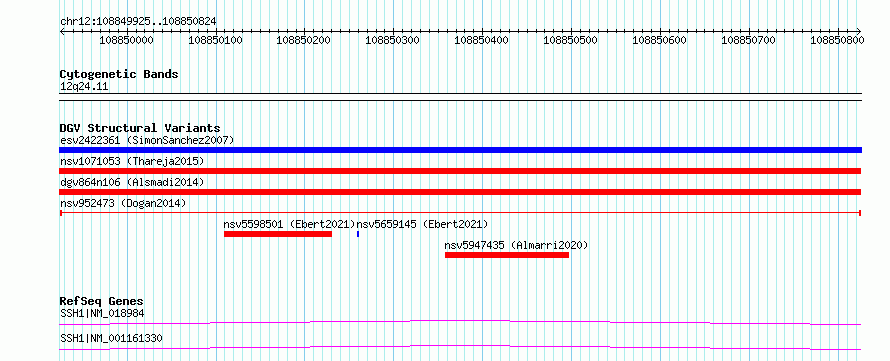The width and height of the screenshot is (890, 361).
Task: Click the thin nsv952473 variant line
Action: point(460,213)
